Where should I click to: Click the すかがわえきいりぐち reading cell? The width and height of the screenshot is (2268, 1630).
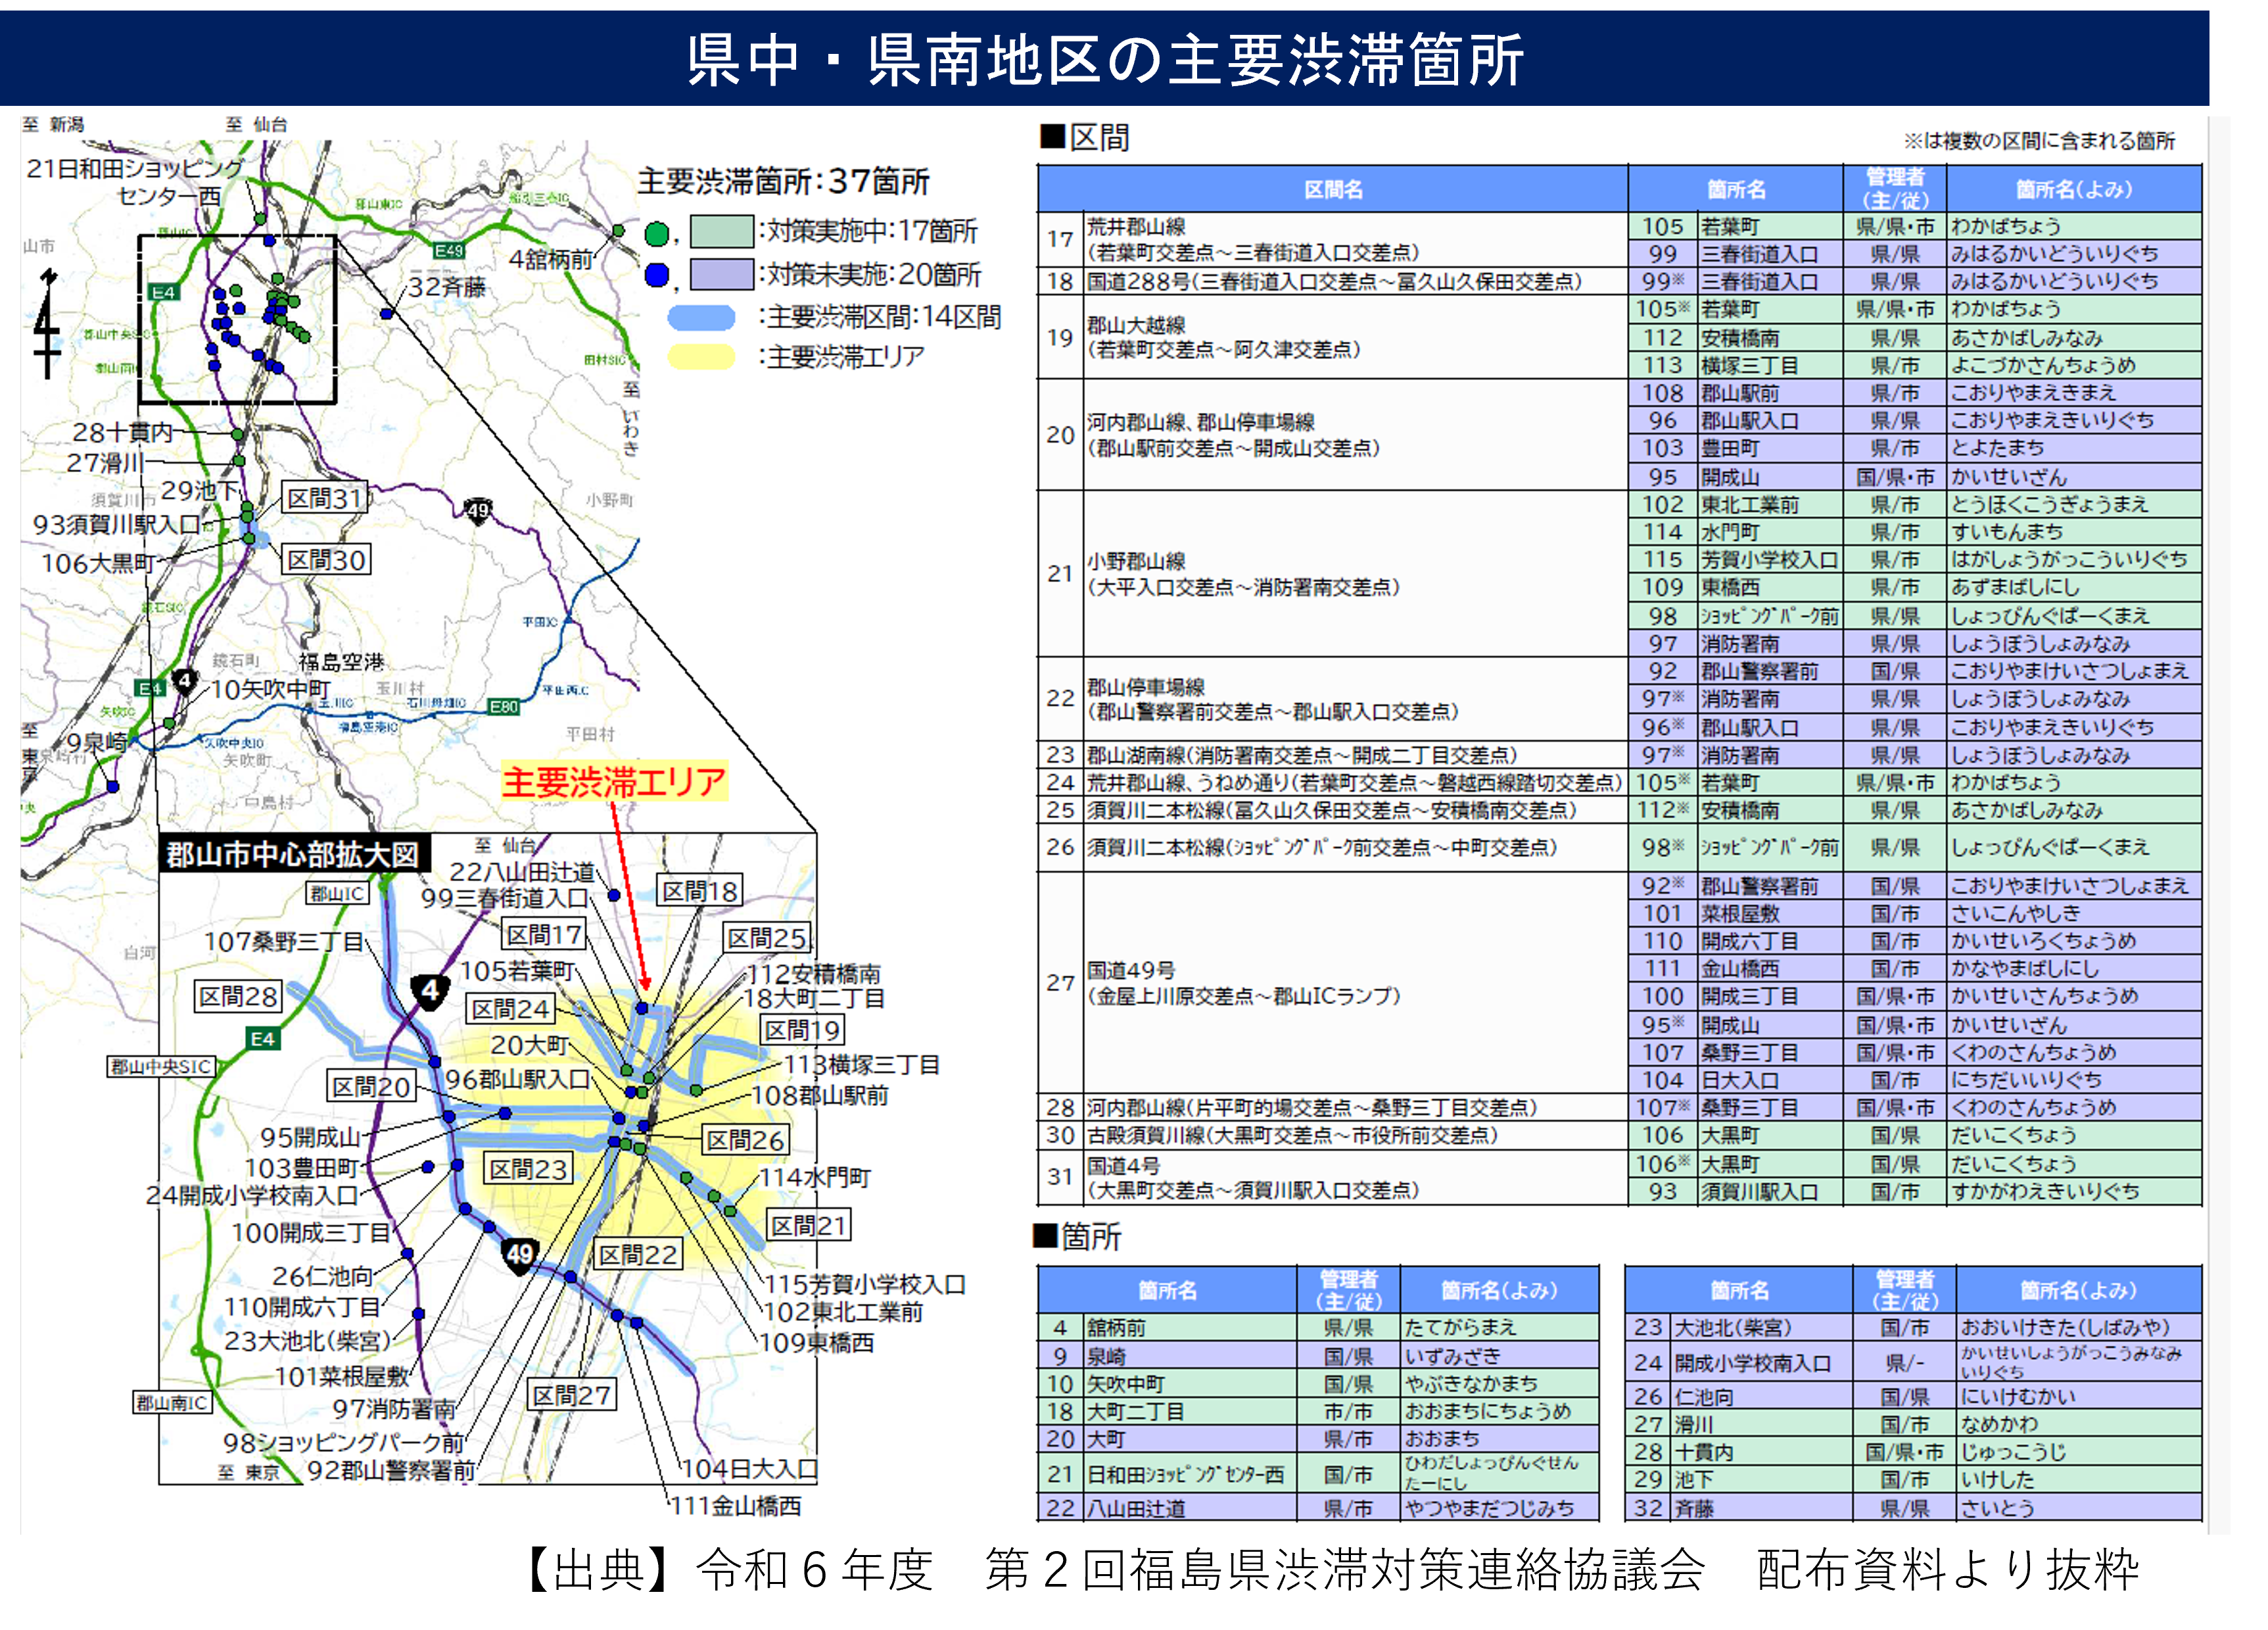(x=2073, y=1192)
